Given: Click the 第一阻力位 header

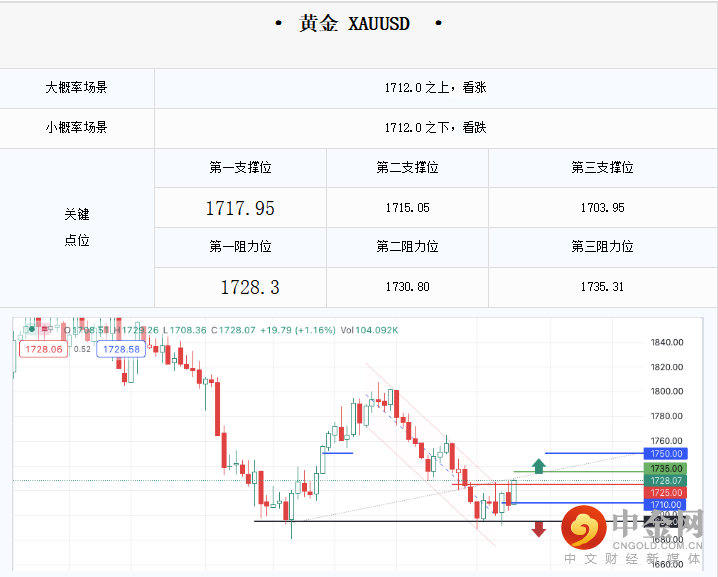Looking at the screenshot, I should (x=240, y=247).
